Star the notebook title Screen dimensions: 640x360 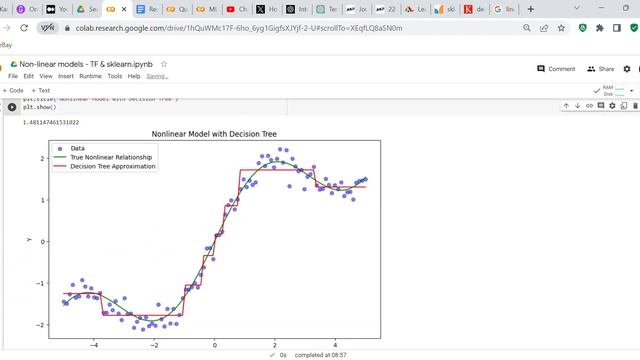[164, 64]
